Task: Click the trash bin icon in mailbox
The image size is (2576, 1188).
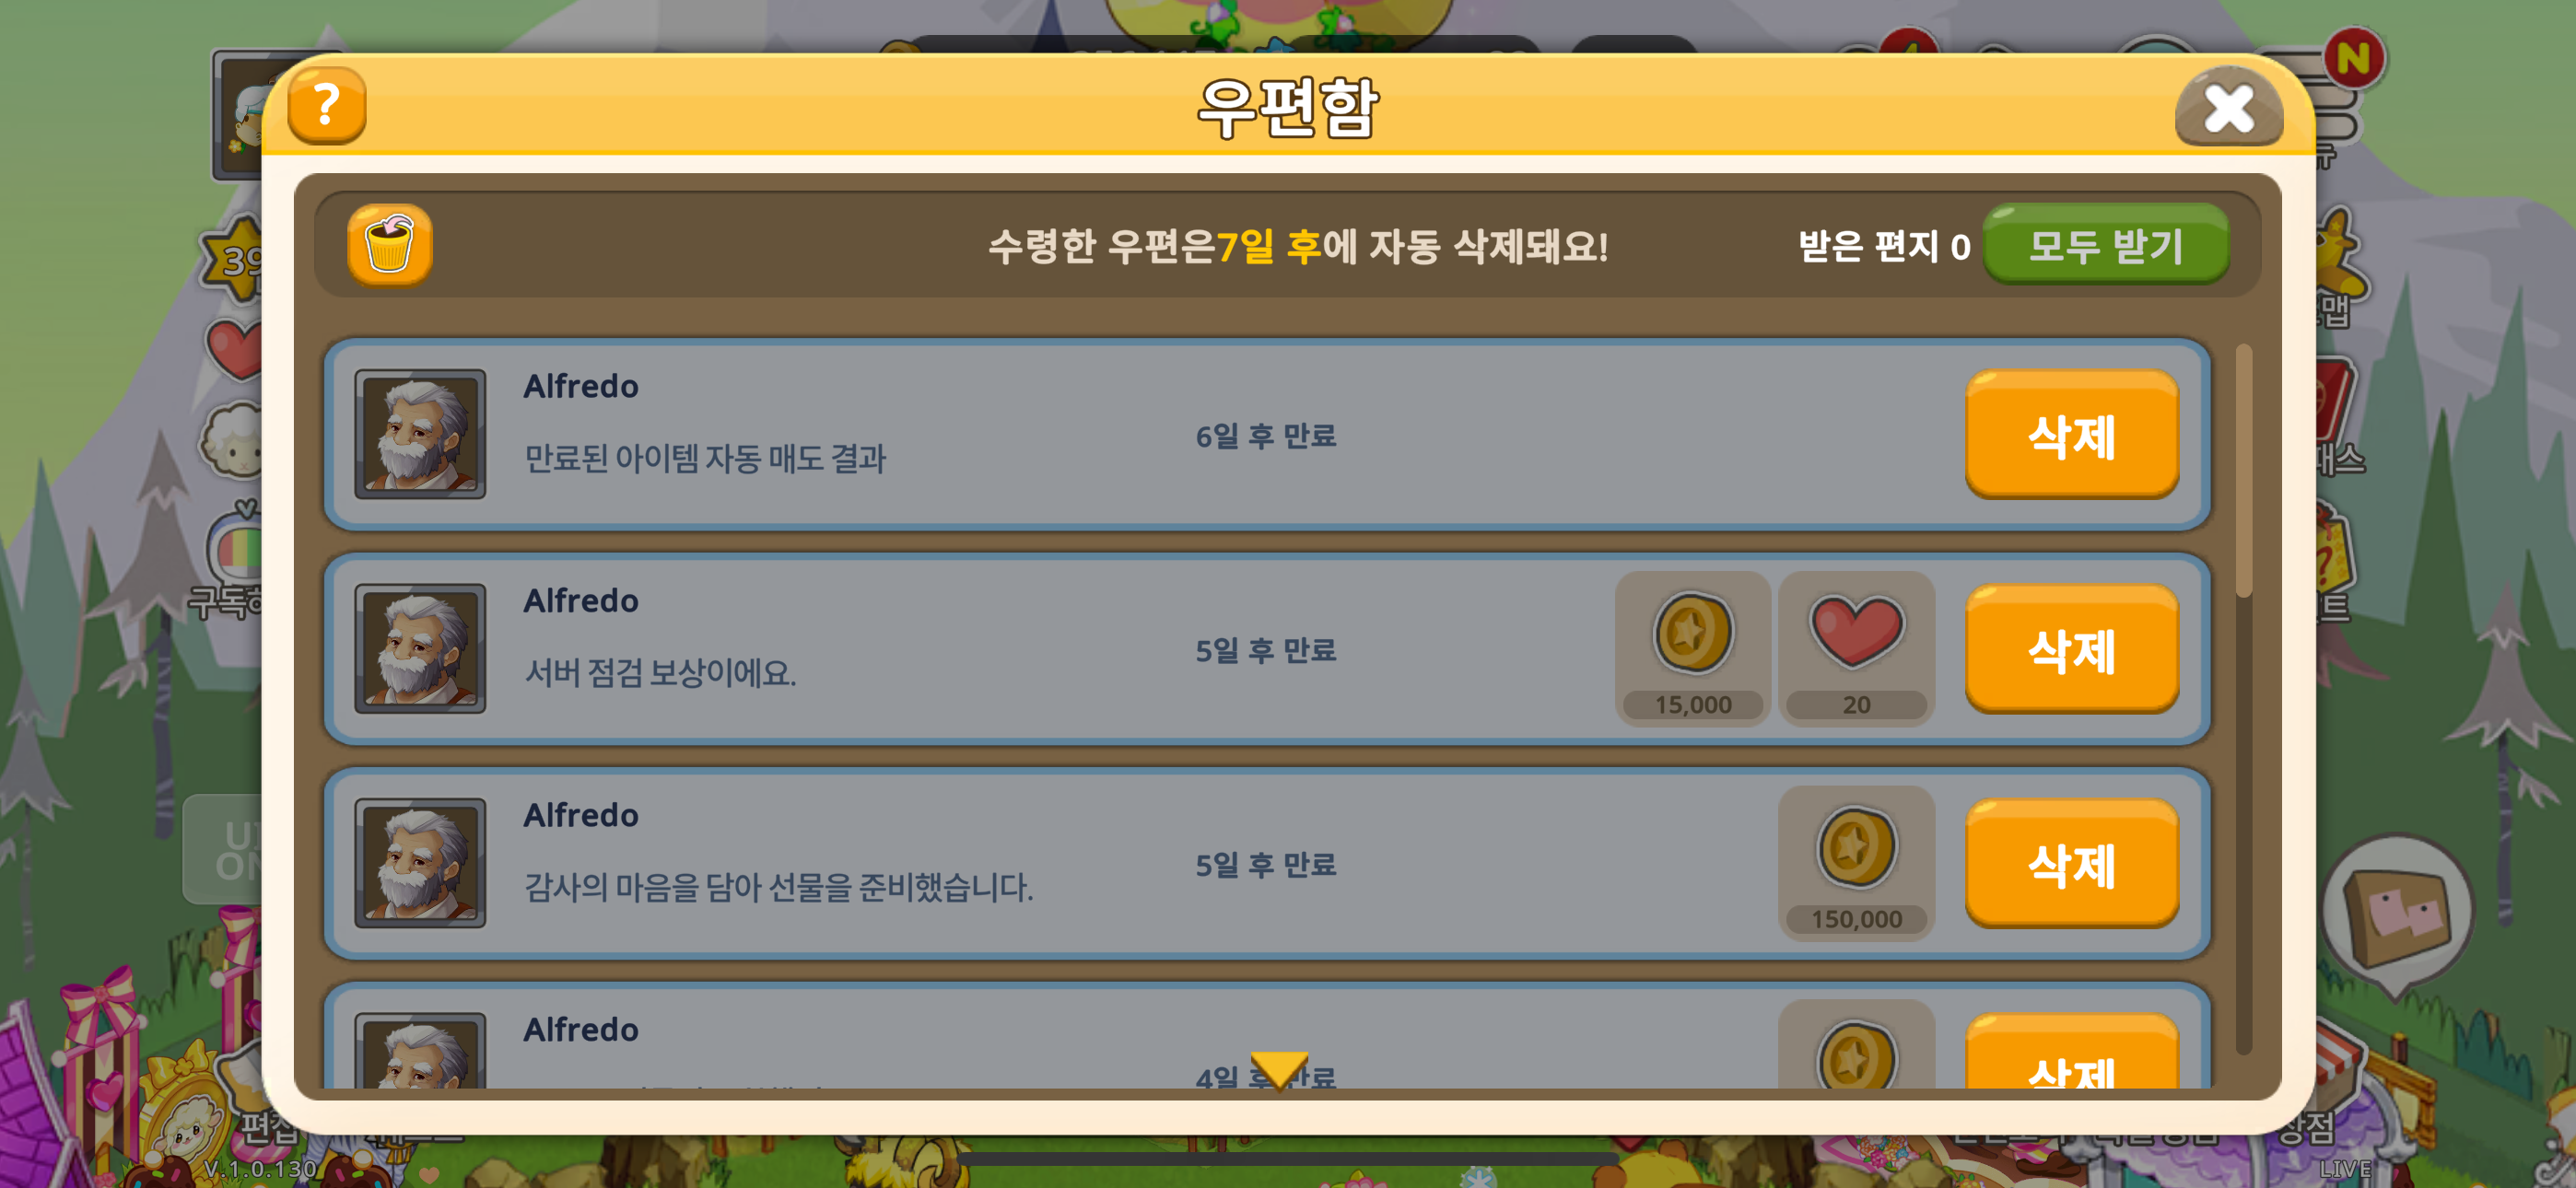Action: (x=390, y=245)
